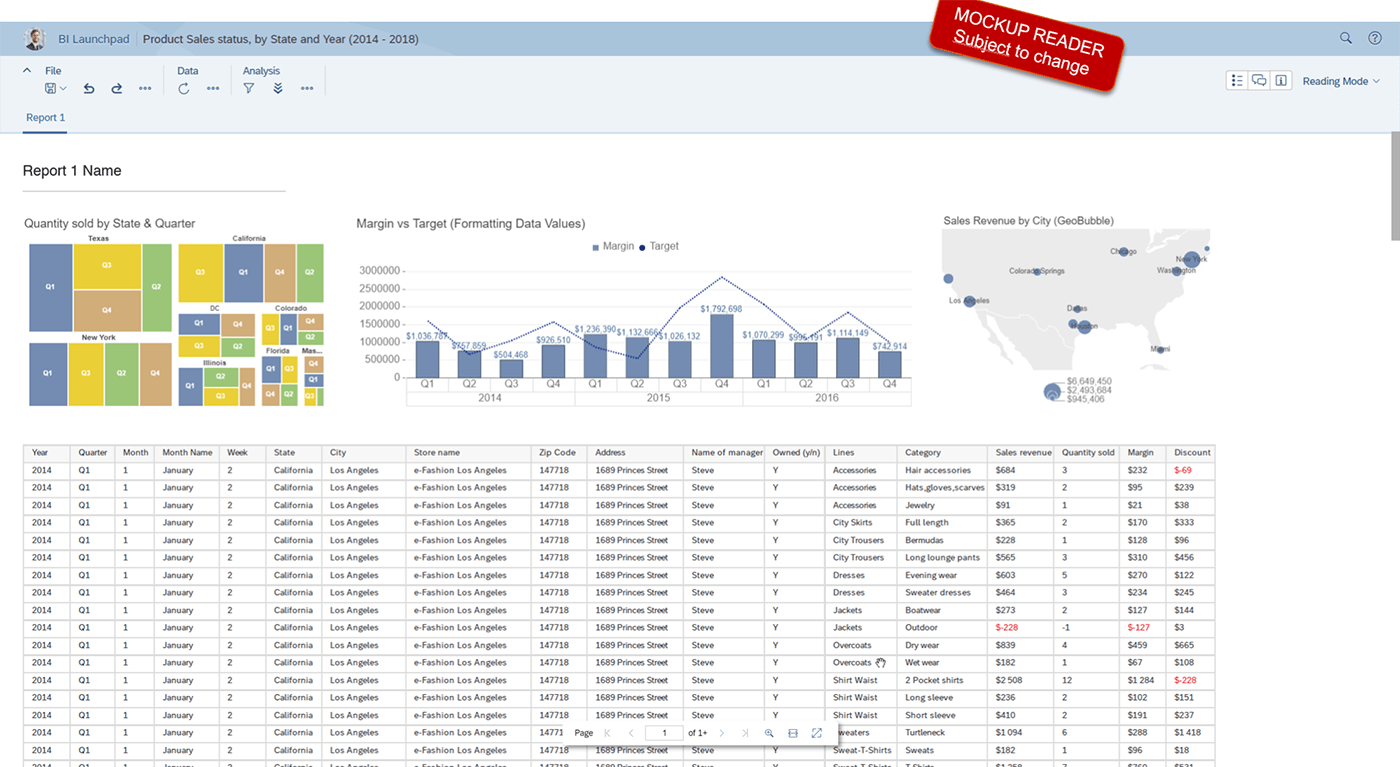Navigate back via BI Launchpad link

point(93,38)
